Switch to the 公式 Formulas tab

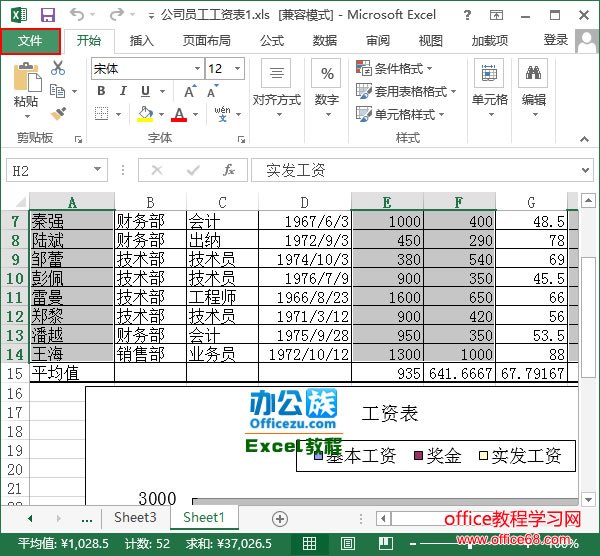272,40
